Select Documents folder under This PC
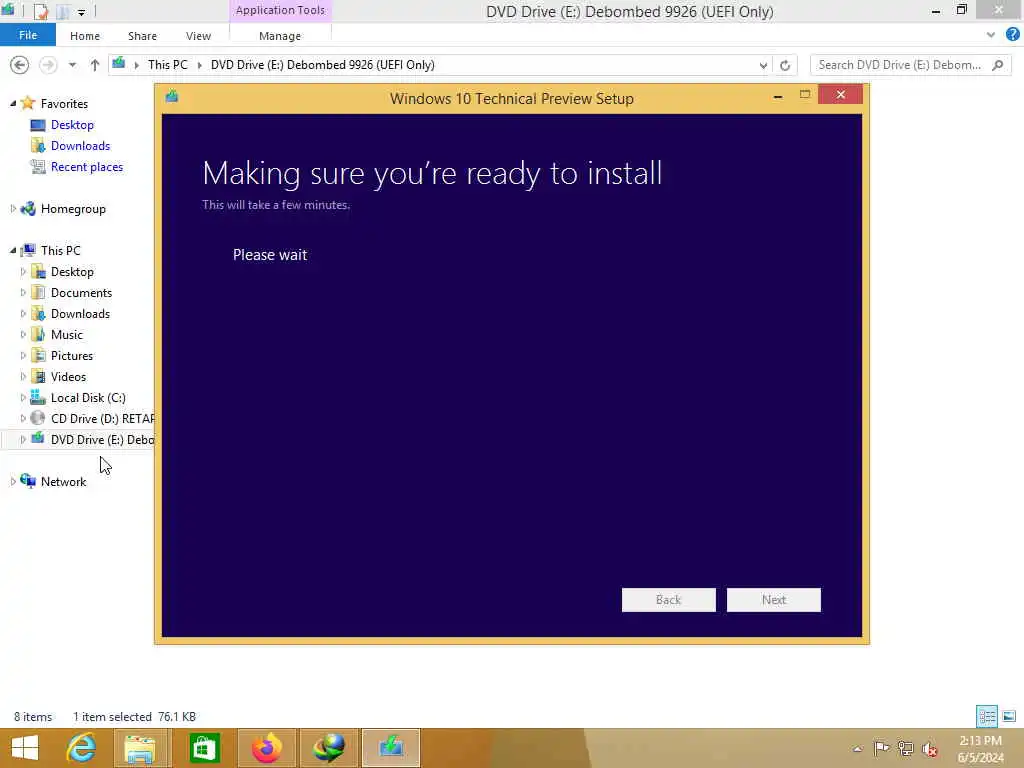 pyautogui.click(x=81, y=293)
